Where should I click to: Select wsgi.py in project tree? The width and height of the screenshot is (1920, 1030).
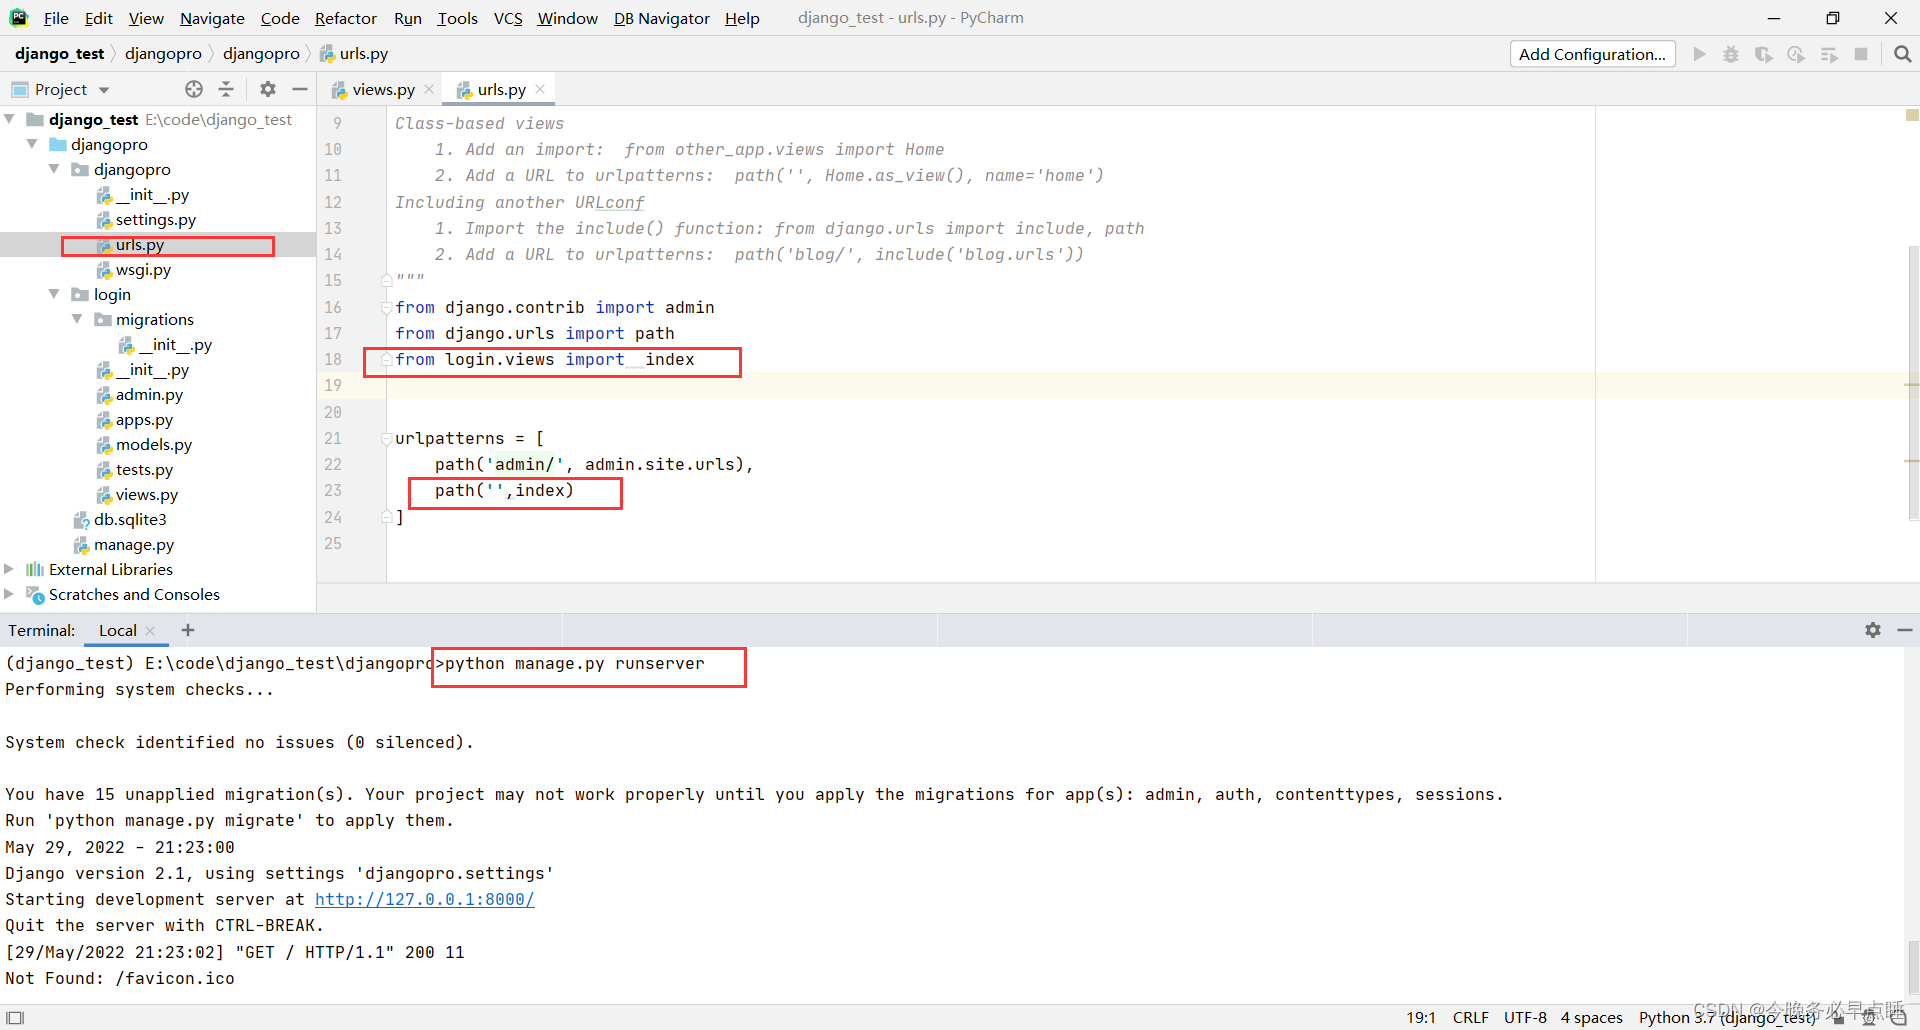143,269
